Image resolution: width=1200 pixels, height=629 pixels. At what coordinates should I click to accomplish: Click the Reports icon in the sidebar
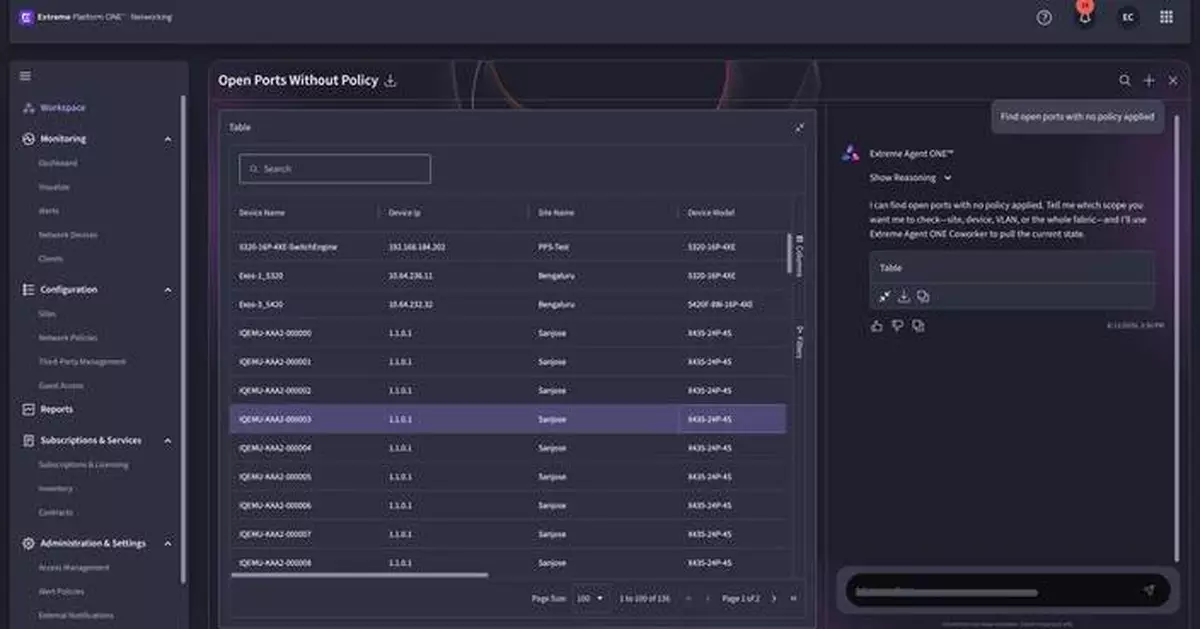point(28,409)
